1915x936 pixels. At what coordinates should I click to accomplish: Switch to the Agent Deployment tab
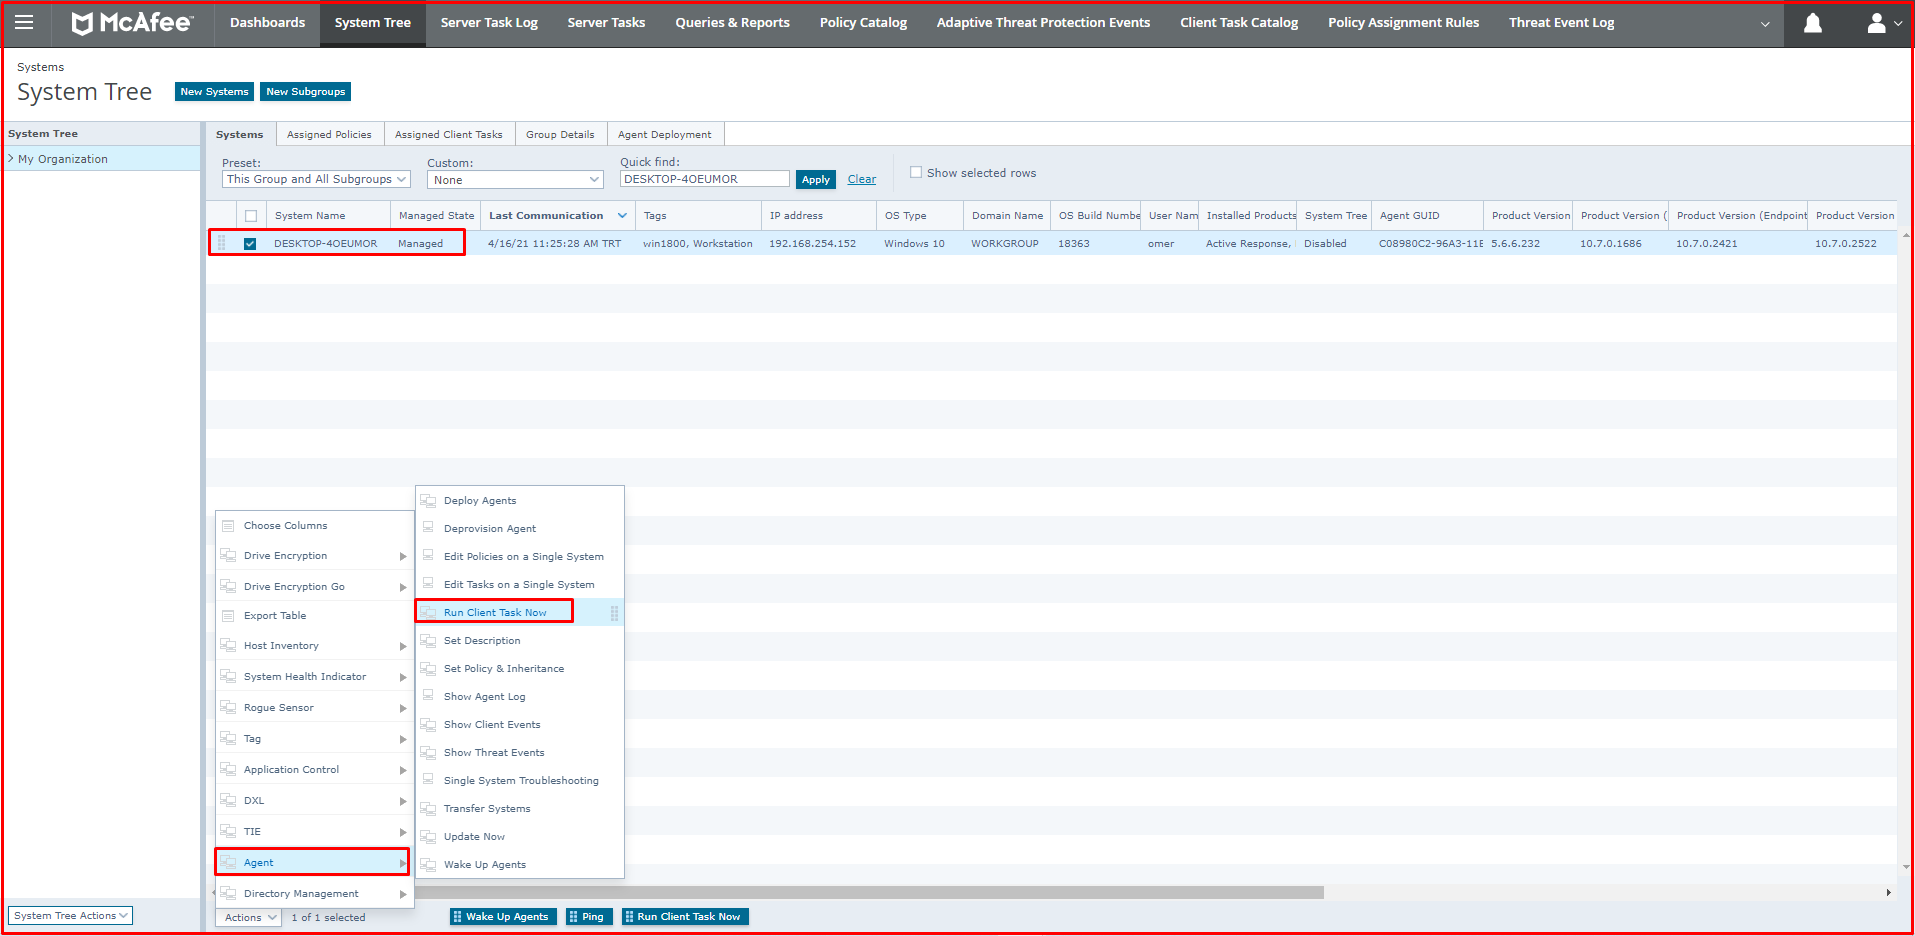[x=664, y=135]
